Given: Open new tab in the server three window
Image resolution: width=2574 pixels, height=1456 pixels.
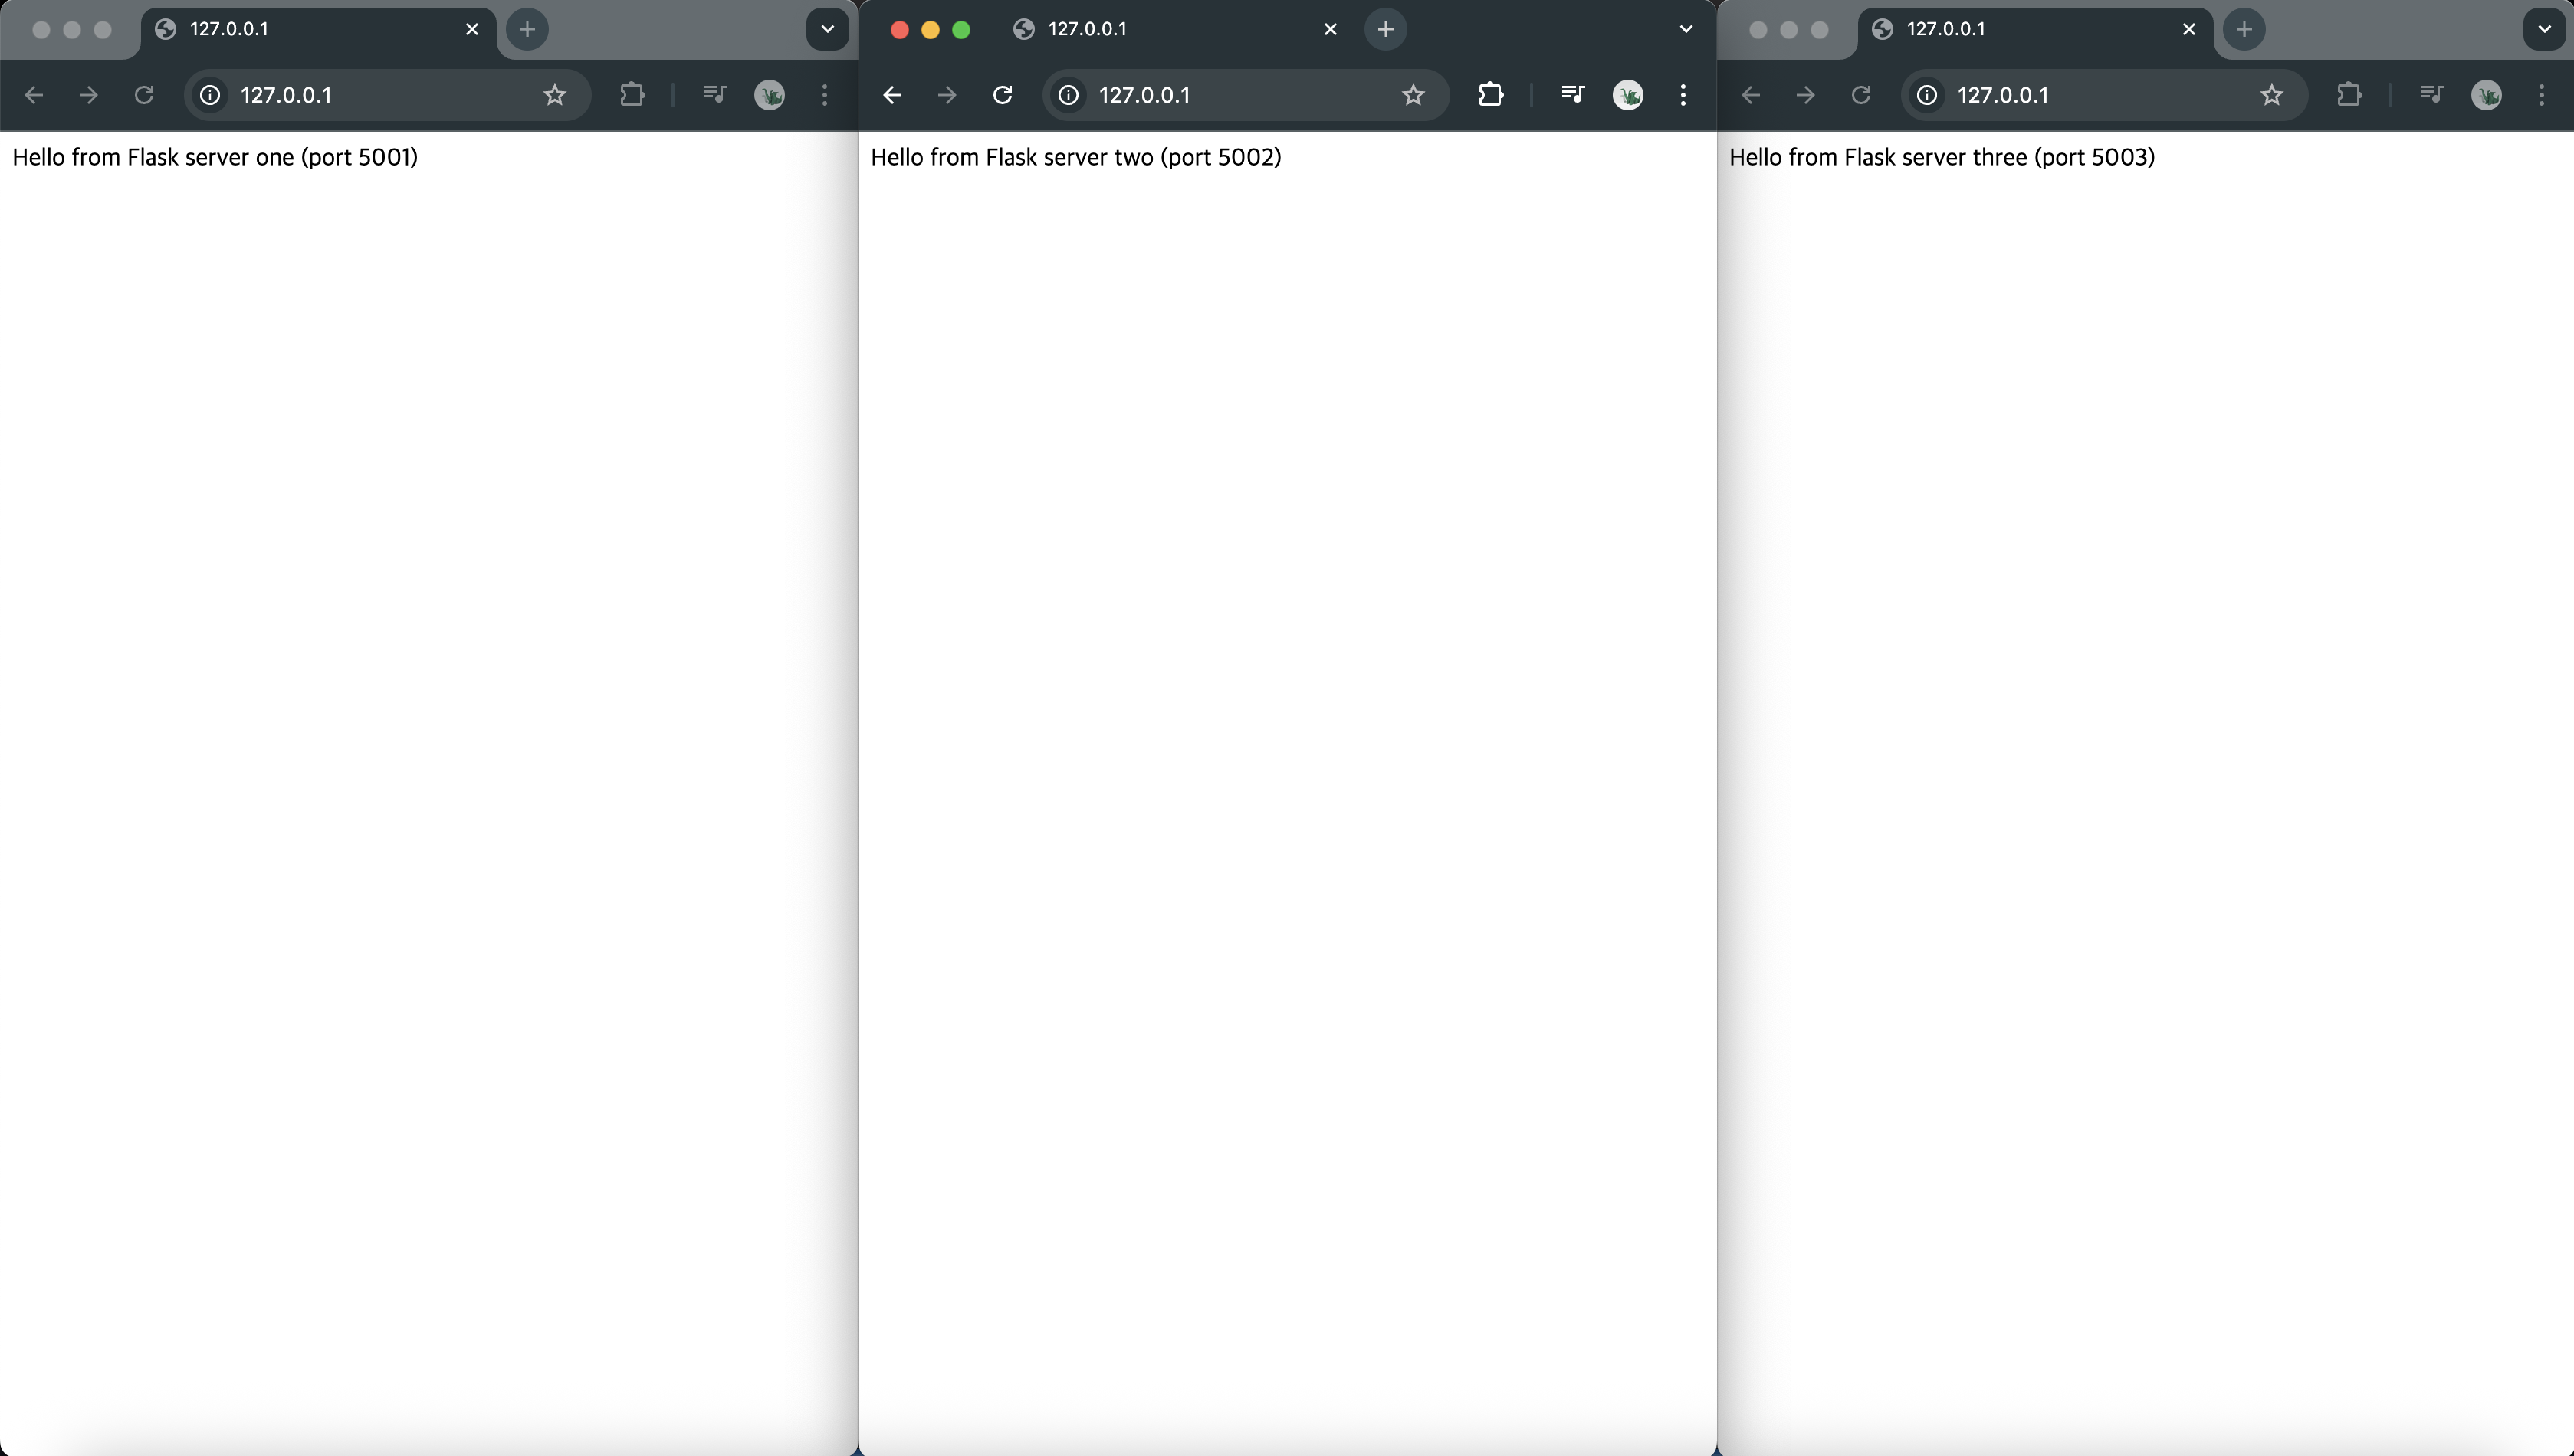Looking at the screenshot, I should [2243, 29].
